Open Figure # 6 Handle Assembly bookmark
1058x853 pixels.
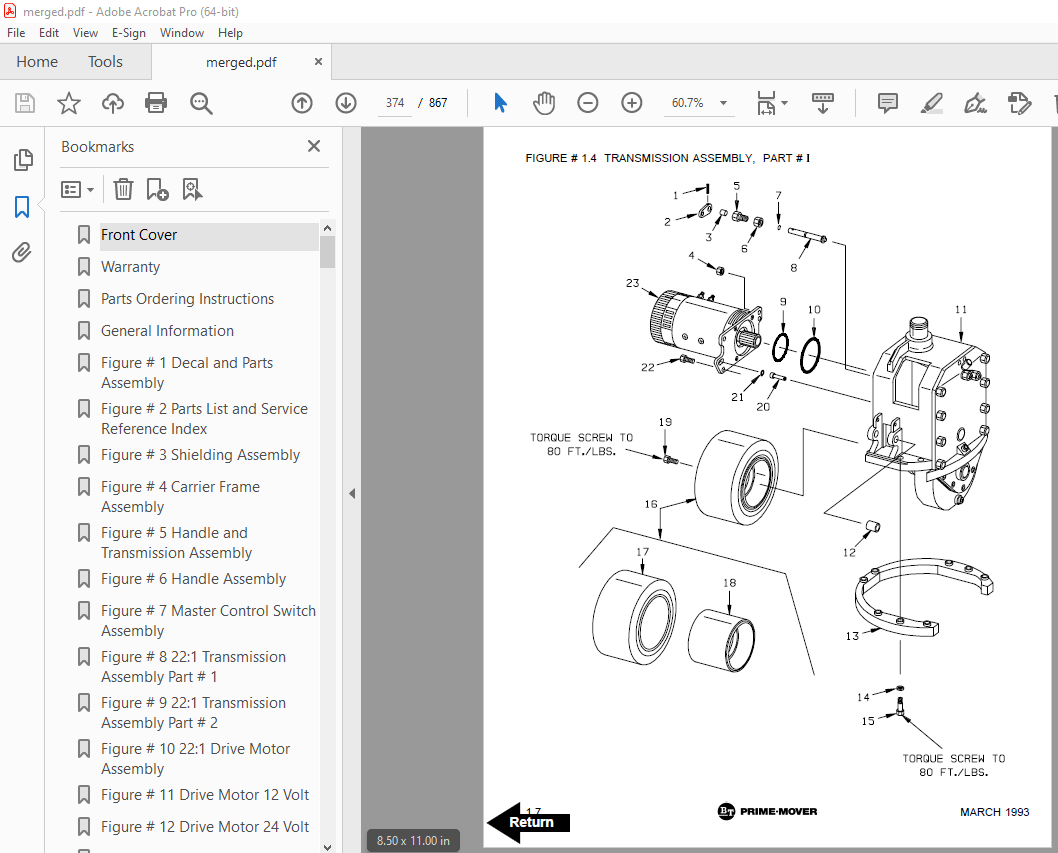[193, 579]
